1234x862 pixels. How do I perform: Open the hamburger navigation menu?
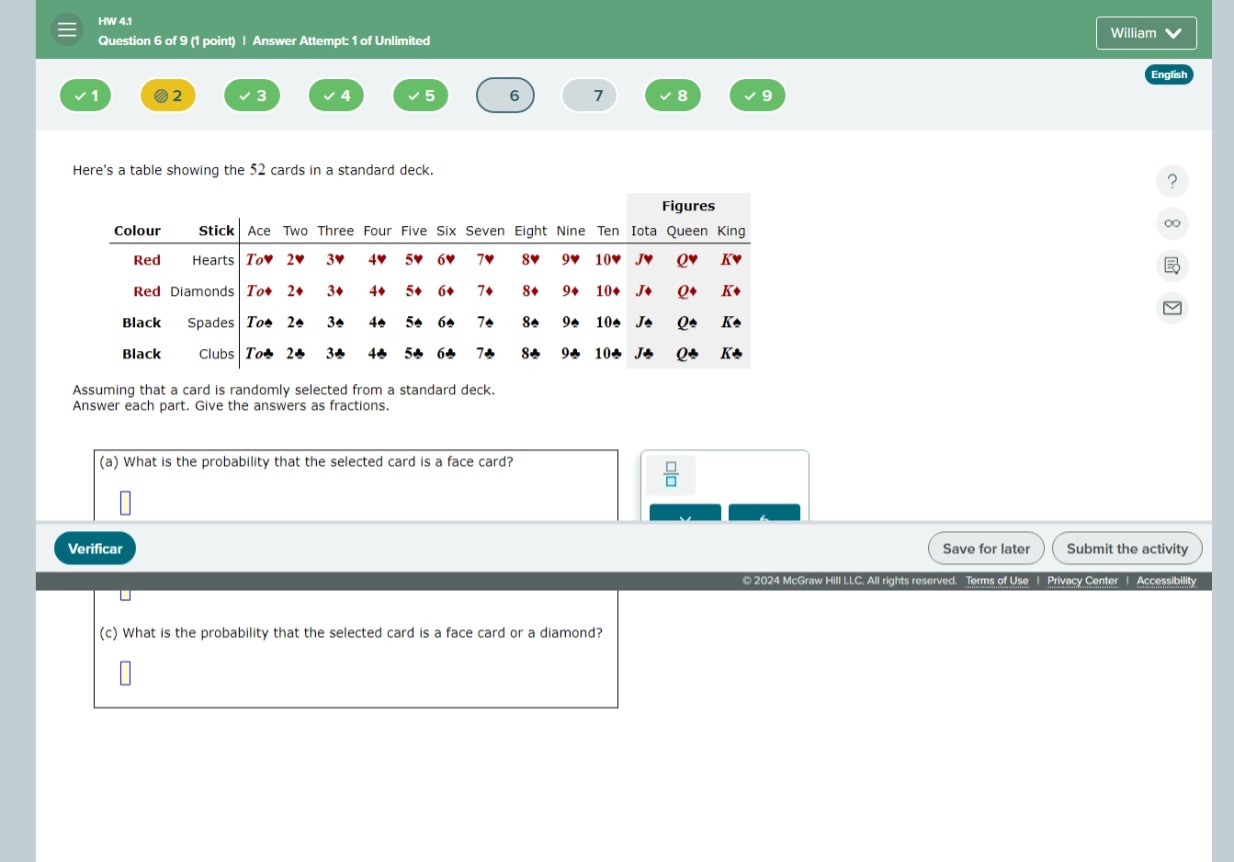point(66,30)
